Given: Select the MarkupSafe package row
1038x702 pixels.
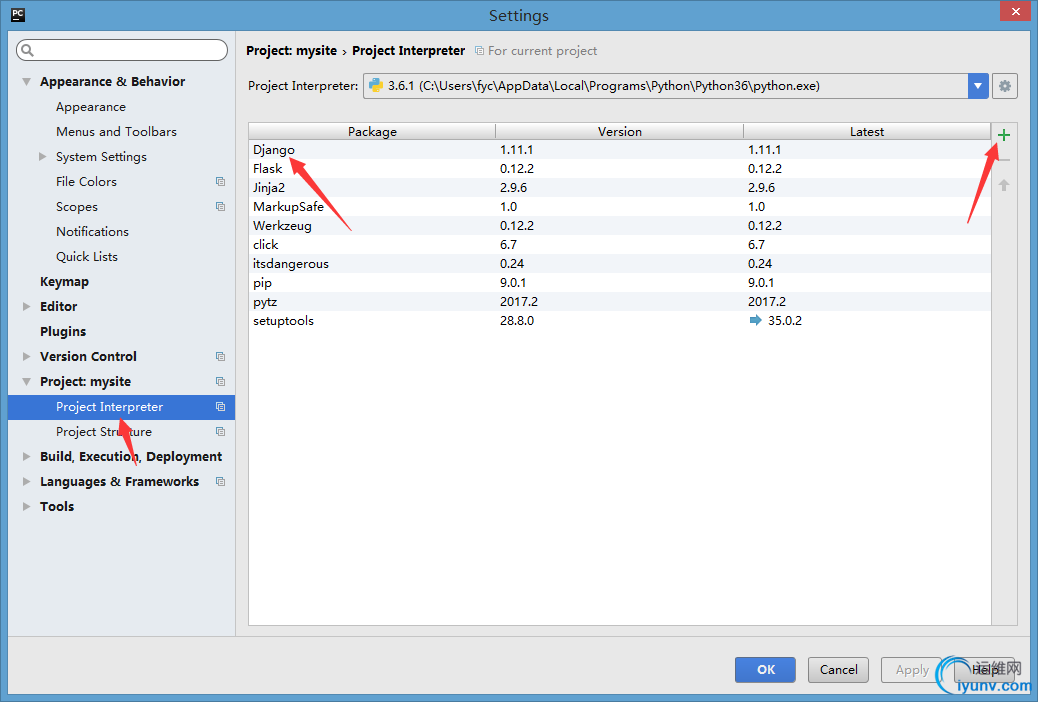Looking at the screenshot, I should (x=620, y=207).
